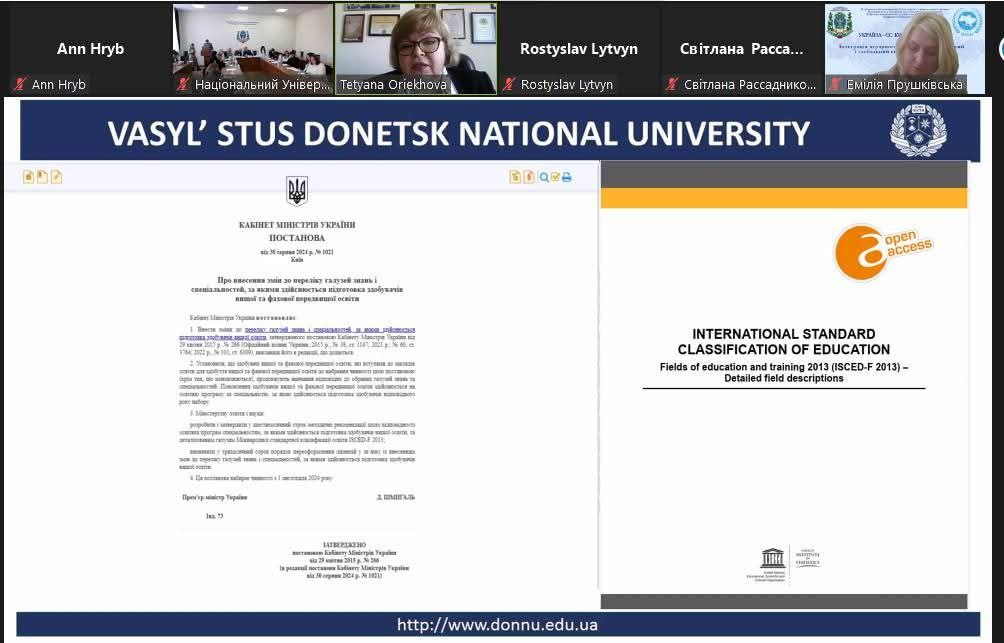
Task: Select Tetyana Oriekhova's video tile
Action: 416,49
